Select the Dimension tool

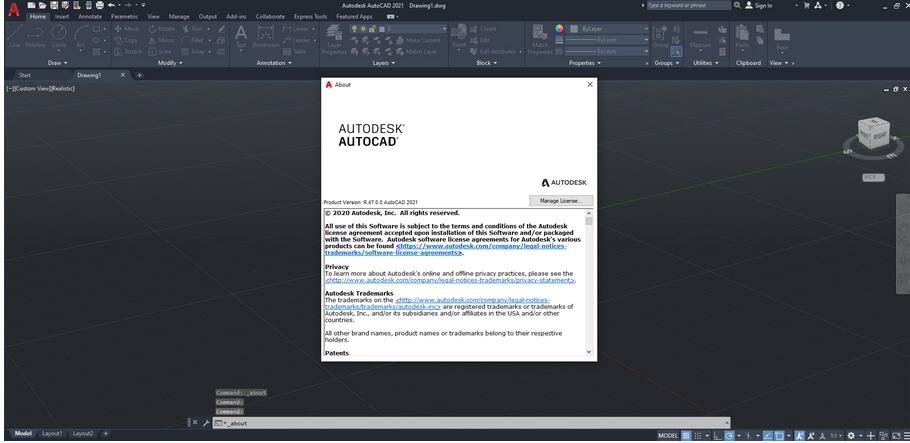point(266,36)
